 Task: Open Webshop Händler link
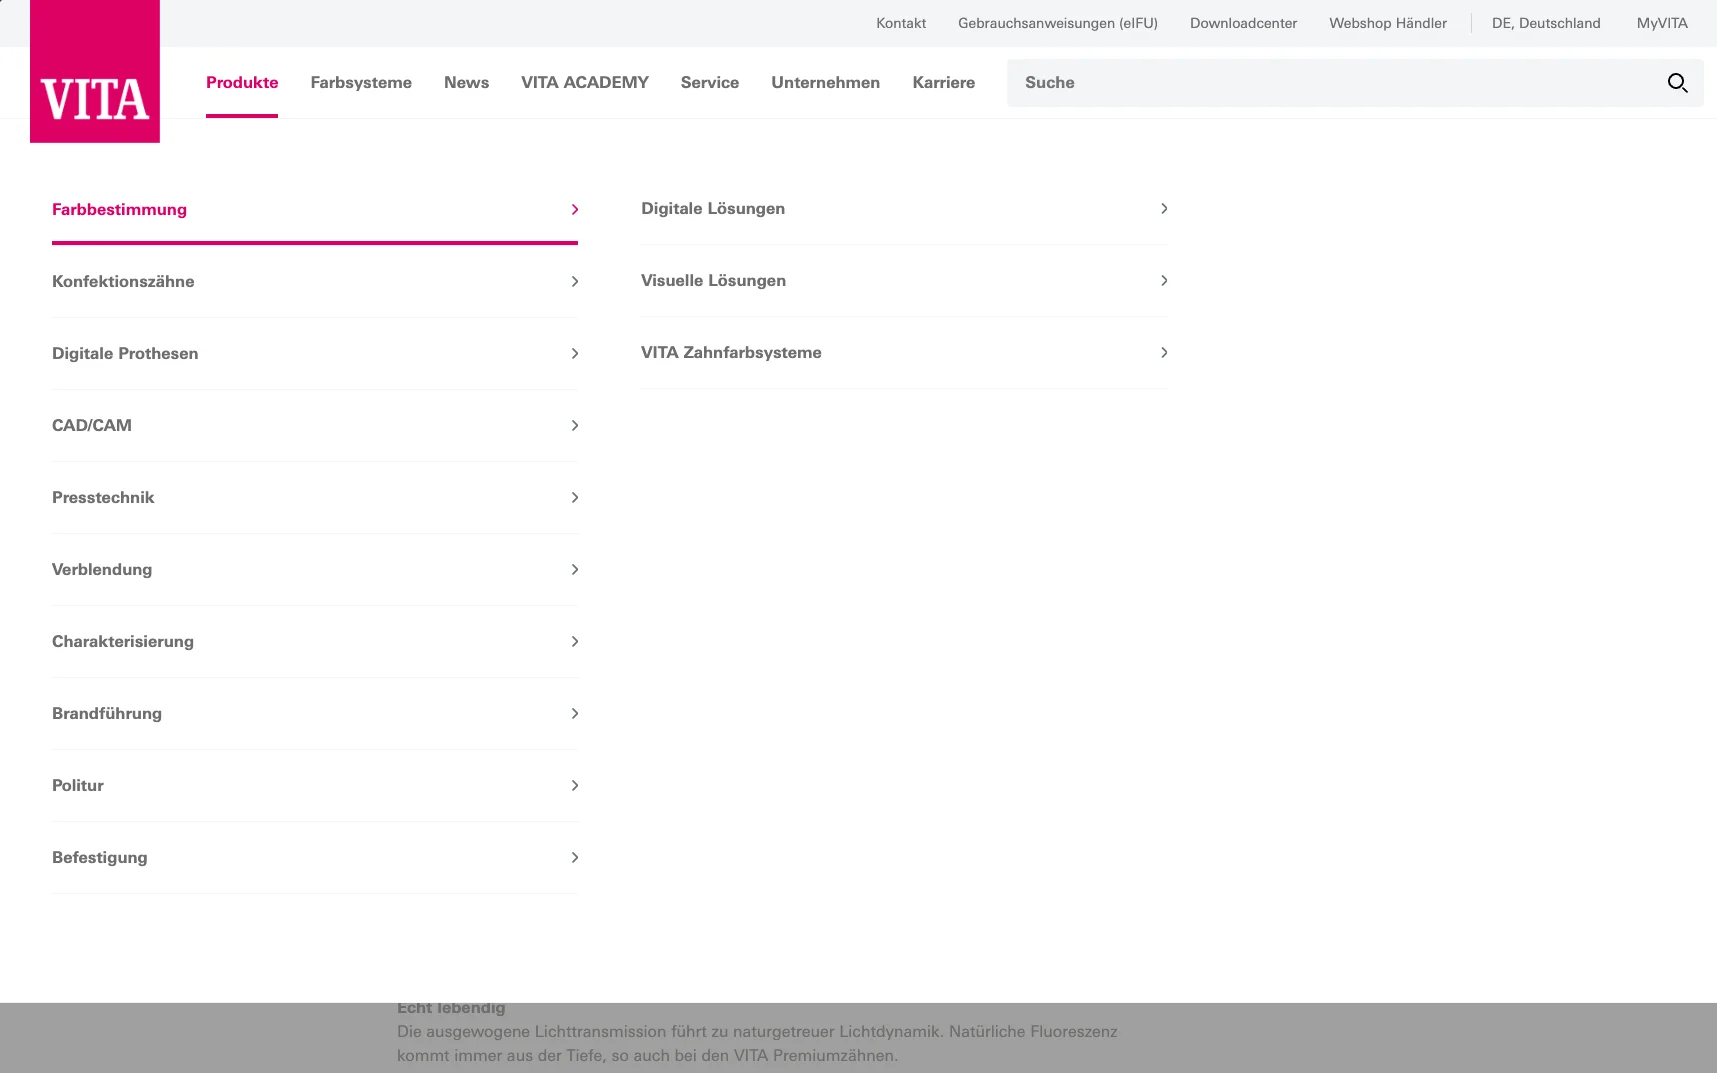1388,23
